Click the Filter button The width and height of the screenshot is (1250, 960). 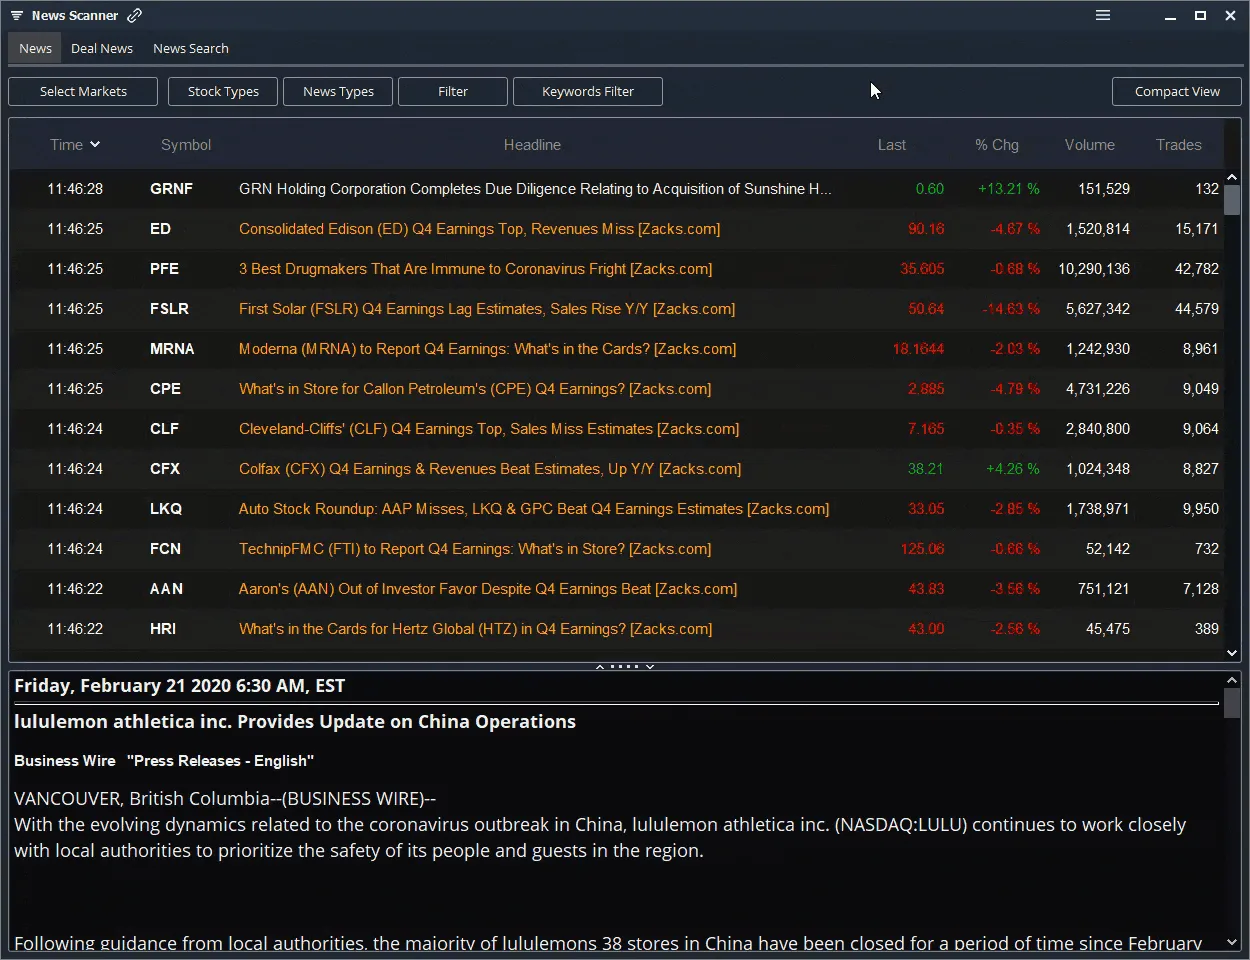click(x=453, y=91)
